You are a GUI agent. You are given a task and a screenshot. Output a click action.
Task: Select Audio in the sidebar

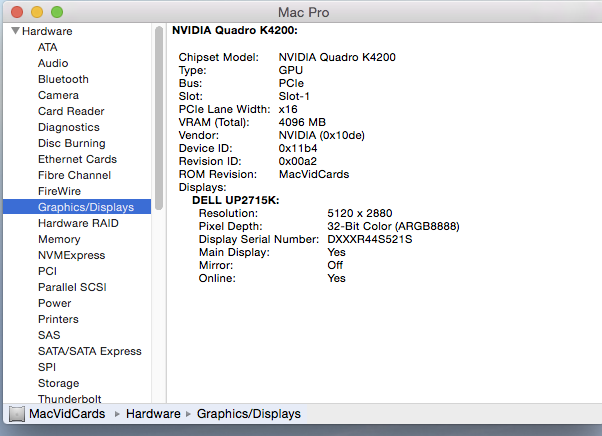pyautogui.click(x=53, y=63)
